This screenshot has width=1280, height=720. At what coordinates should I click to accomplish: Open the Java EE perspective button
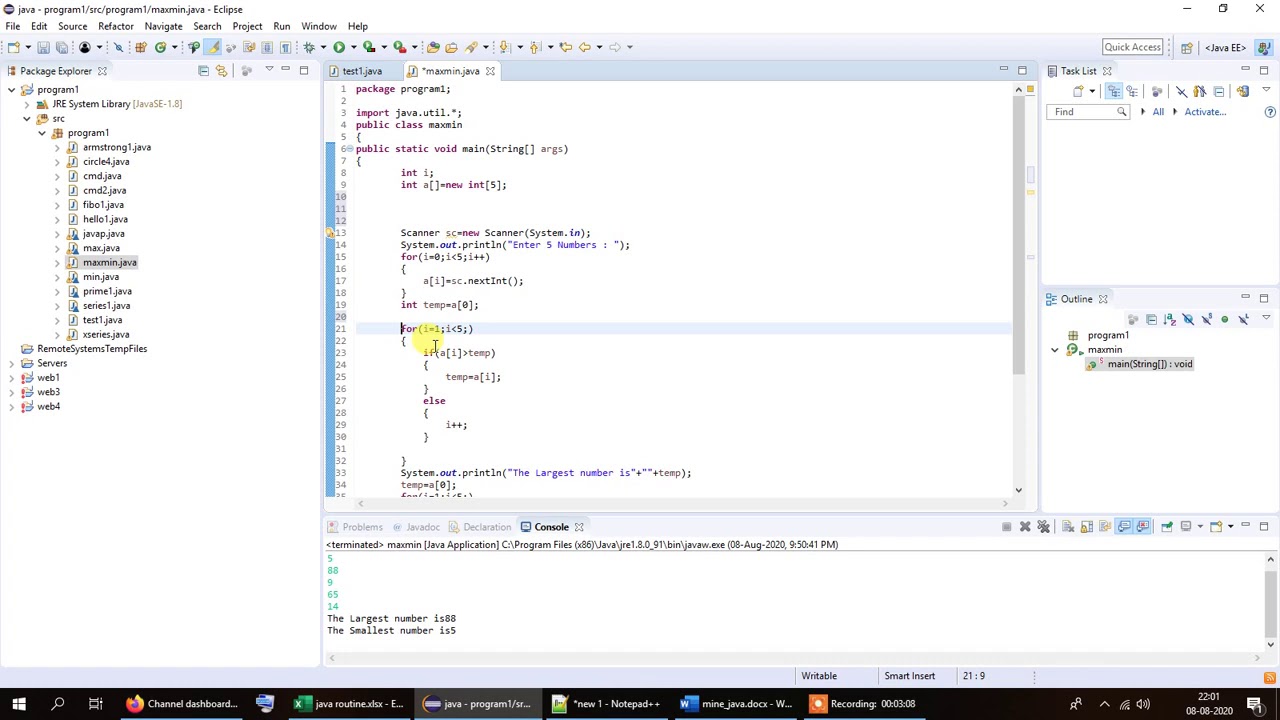[x=1225, y=47]
